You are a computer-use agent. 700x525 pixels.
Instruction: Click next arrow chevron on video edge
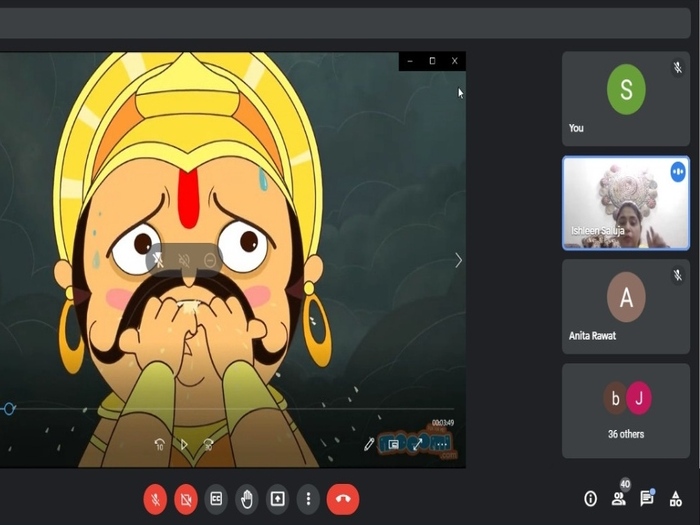458,260
